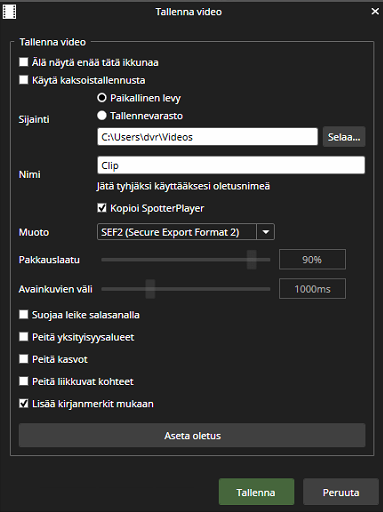Enable 'Peitä yksityisyysalueet' checkbox
The image size is (383, 512).
pyautogui.click(x=24, y=337)
